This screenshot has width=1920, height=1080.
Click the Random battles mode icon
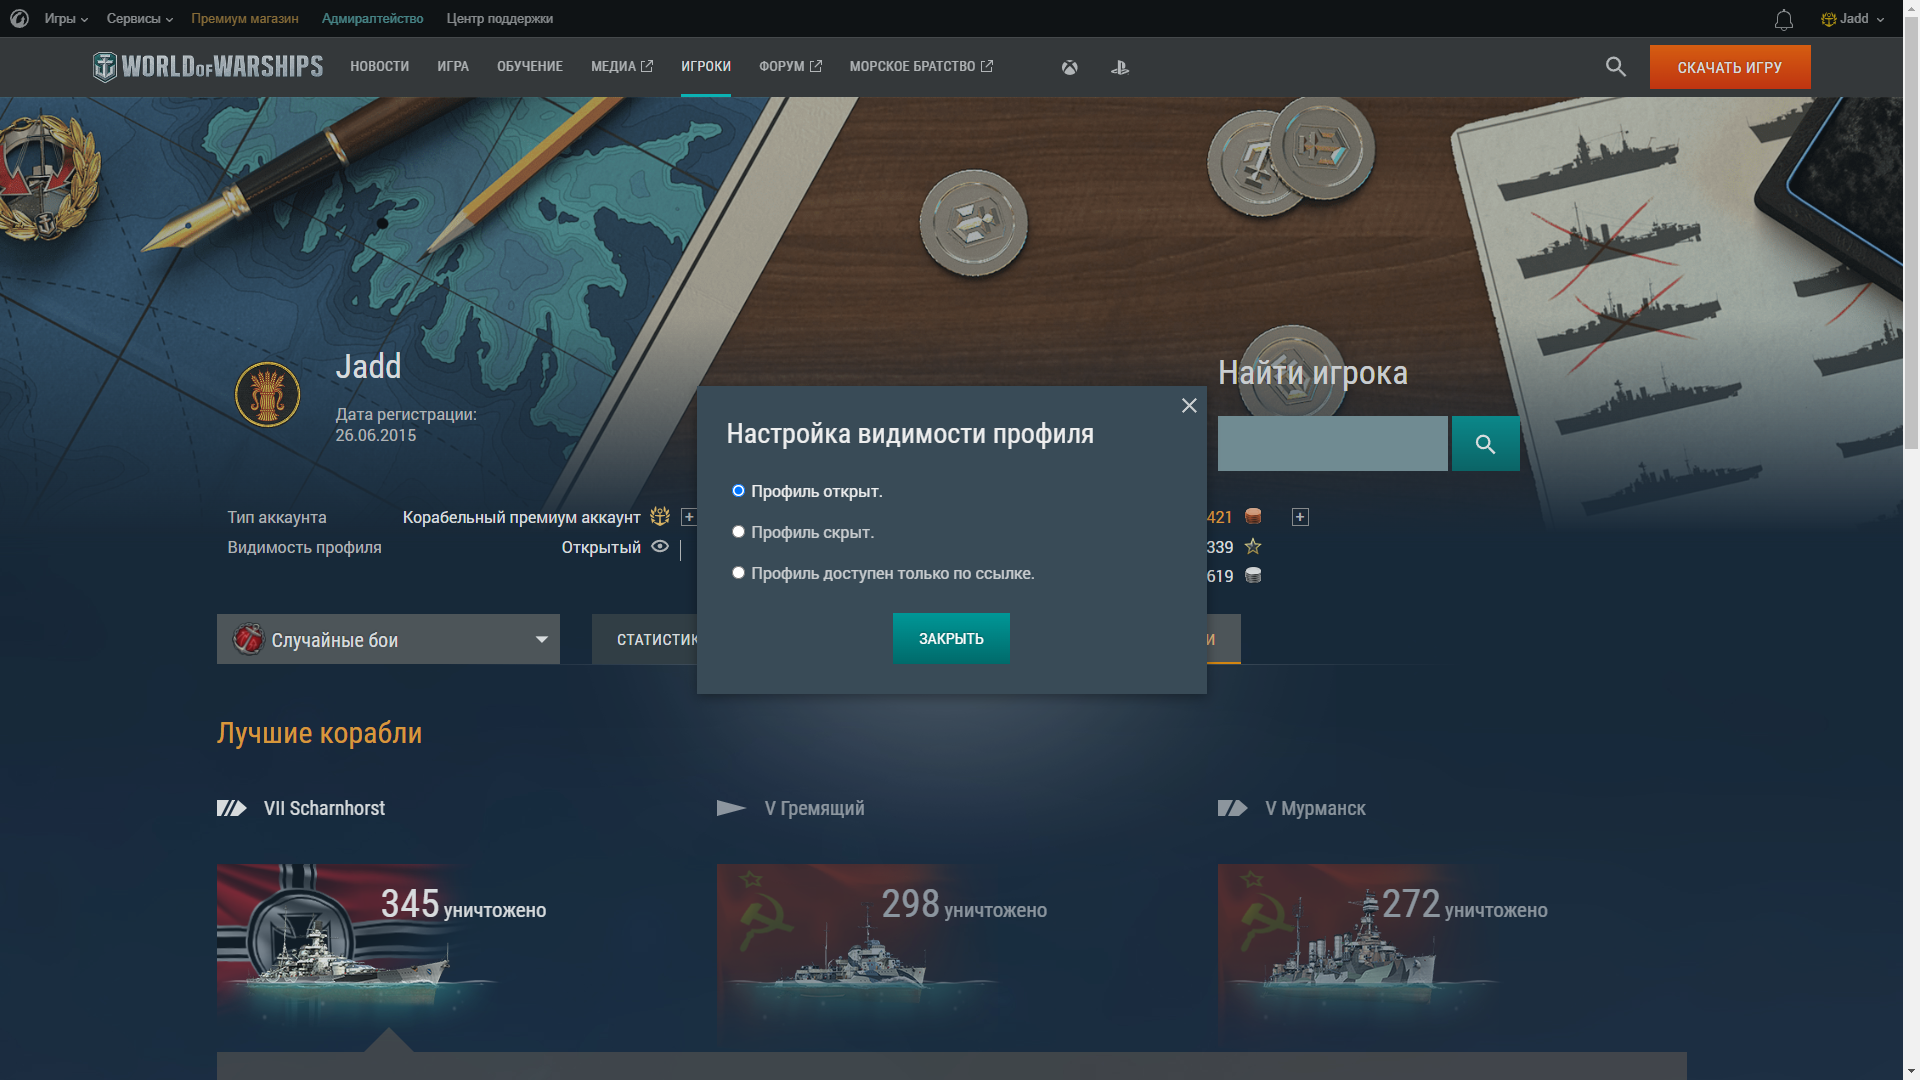tap(247, 639)
